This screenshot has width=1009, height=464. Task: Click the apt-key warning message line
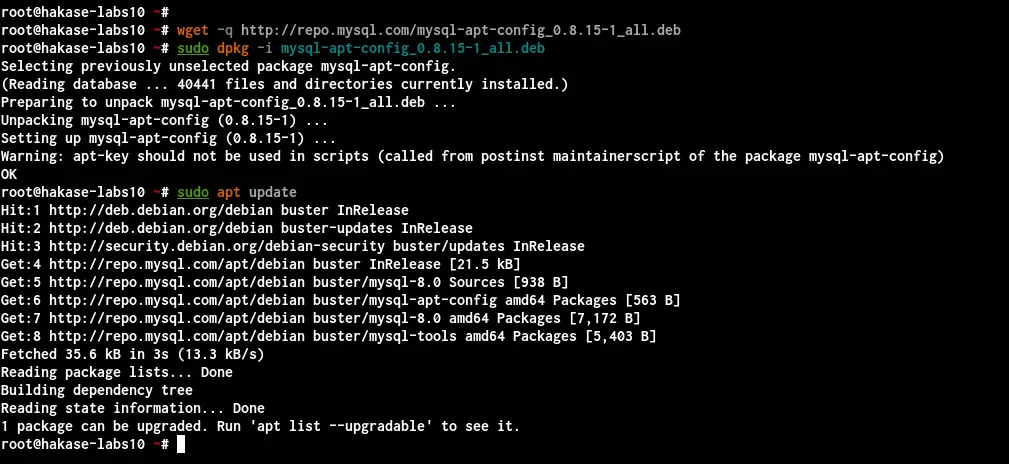472,156
